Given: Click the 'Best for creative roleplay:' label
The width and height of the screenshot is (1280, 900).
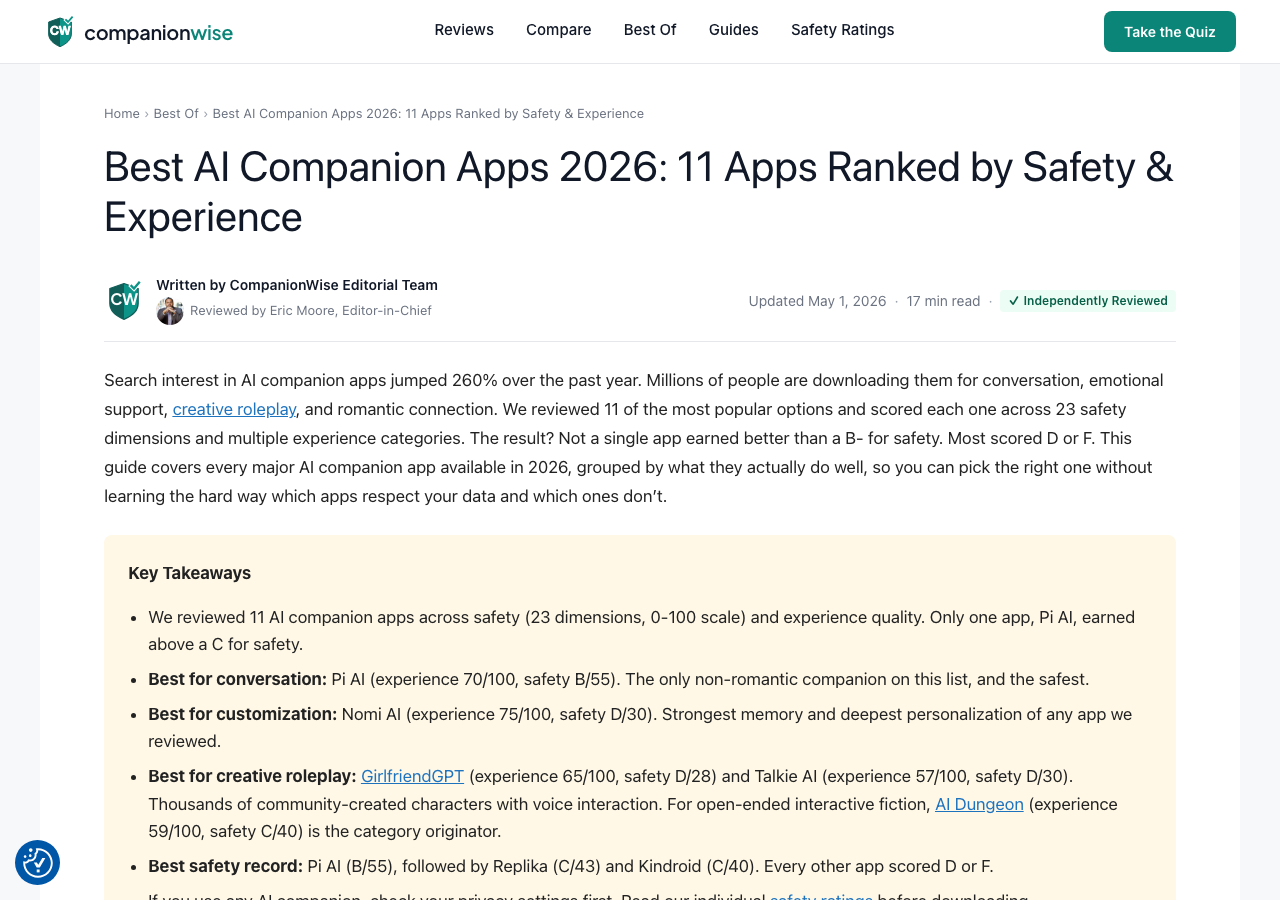Looking at the screenshot, I should click(x=252, y=776).
